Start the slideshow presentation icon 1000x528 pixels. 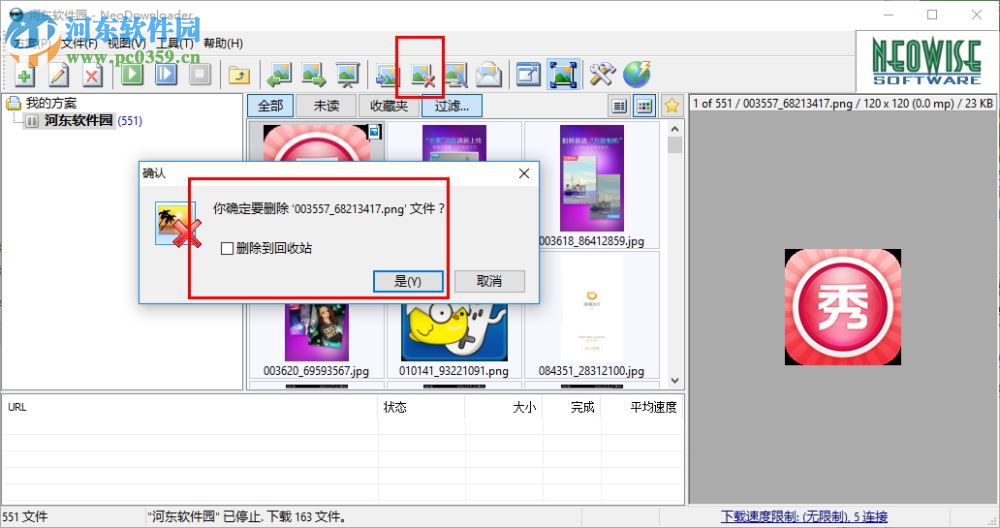click(x=348, y=75)
